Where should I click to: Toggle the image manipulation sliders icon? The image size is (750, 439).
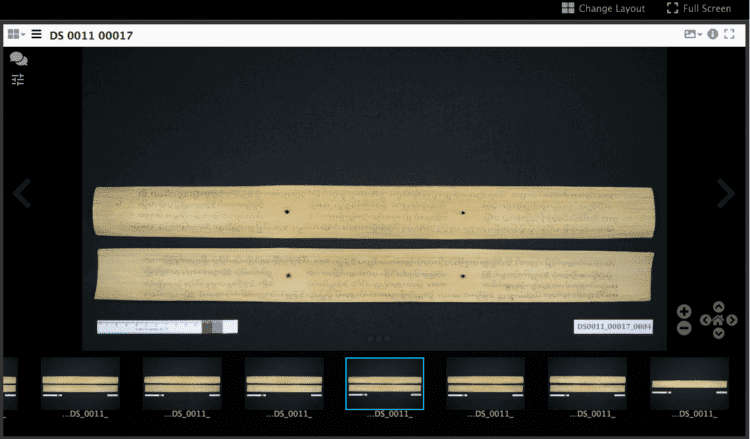point(18,80)
